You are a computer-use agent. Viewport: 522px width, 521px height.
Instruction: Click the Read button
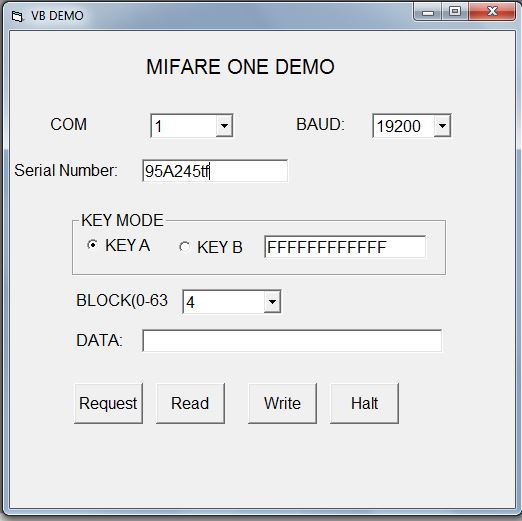190,403
